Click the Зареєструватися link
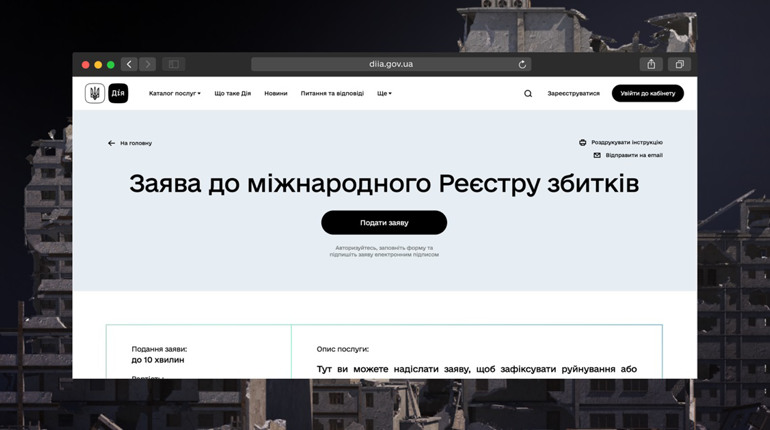The height and width of the screenshot is (430, 770). click(x=574, y=93)
